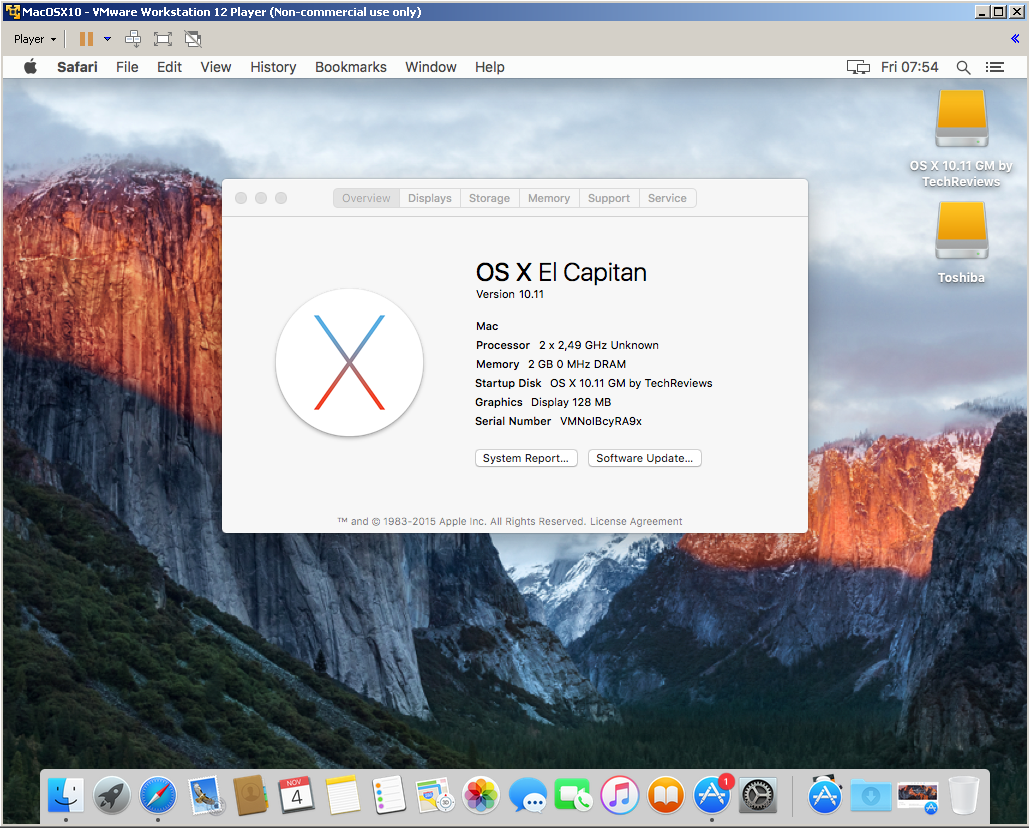Launch Launchpad rocket icon in dock
The height and width of the screenshot is (828, 1029).
112,795
